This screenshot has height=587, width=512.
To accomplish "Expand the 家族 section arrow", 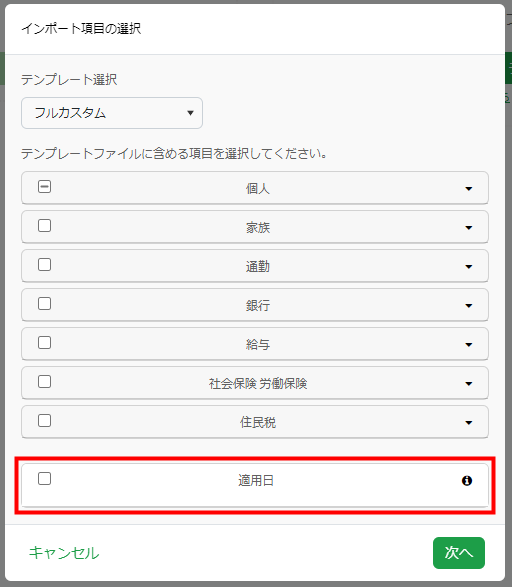I will [469, 228].
